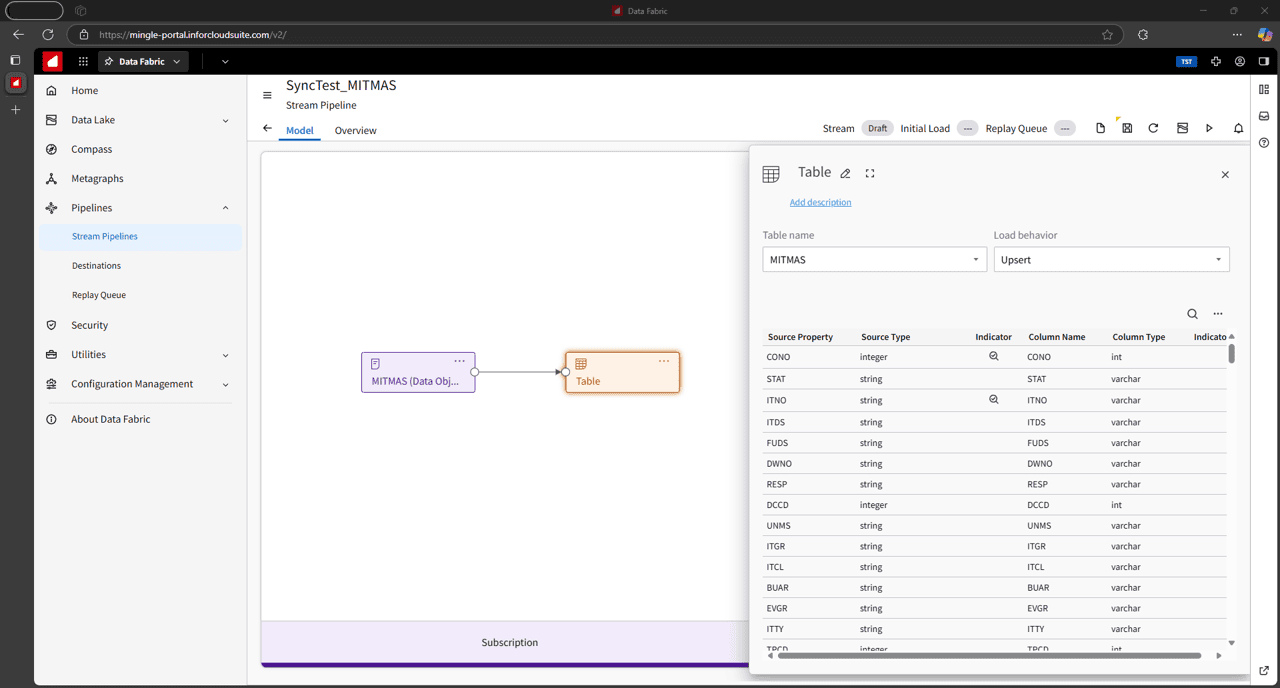Expand Configuration Management chevron
The image size is (1280, 688).
click(x=225, y=384)
